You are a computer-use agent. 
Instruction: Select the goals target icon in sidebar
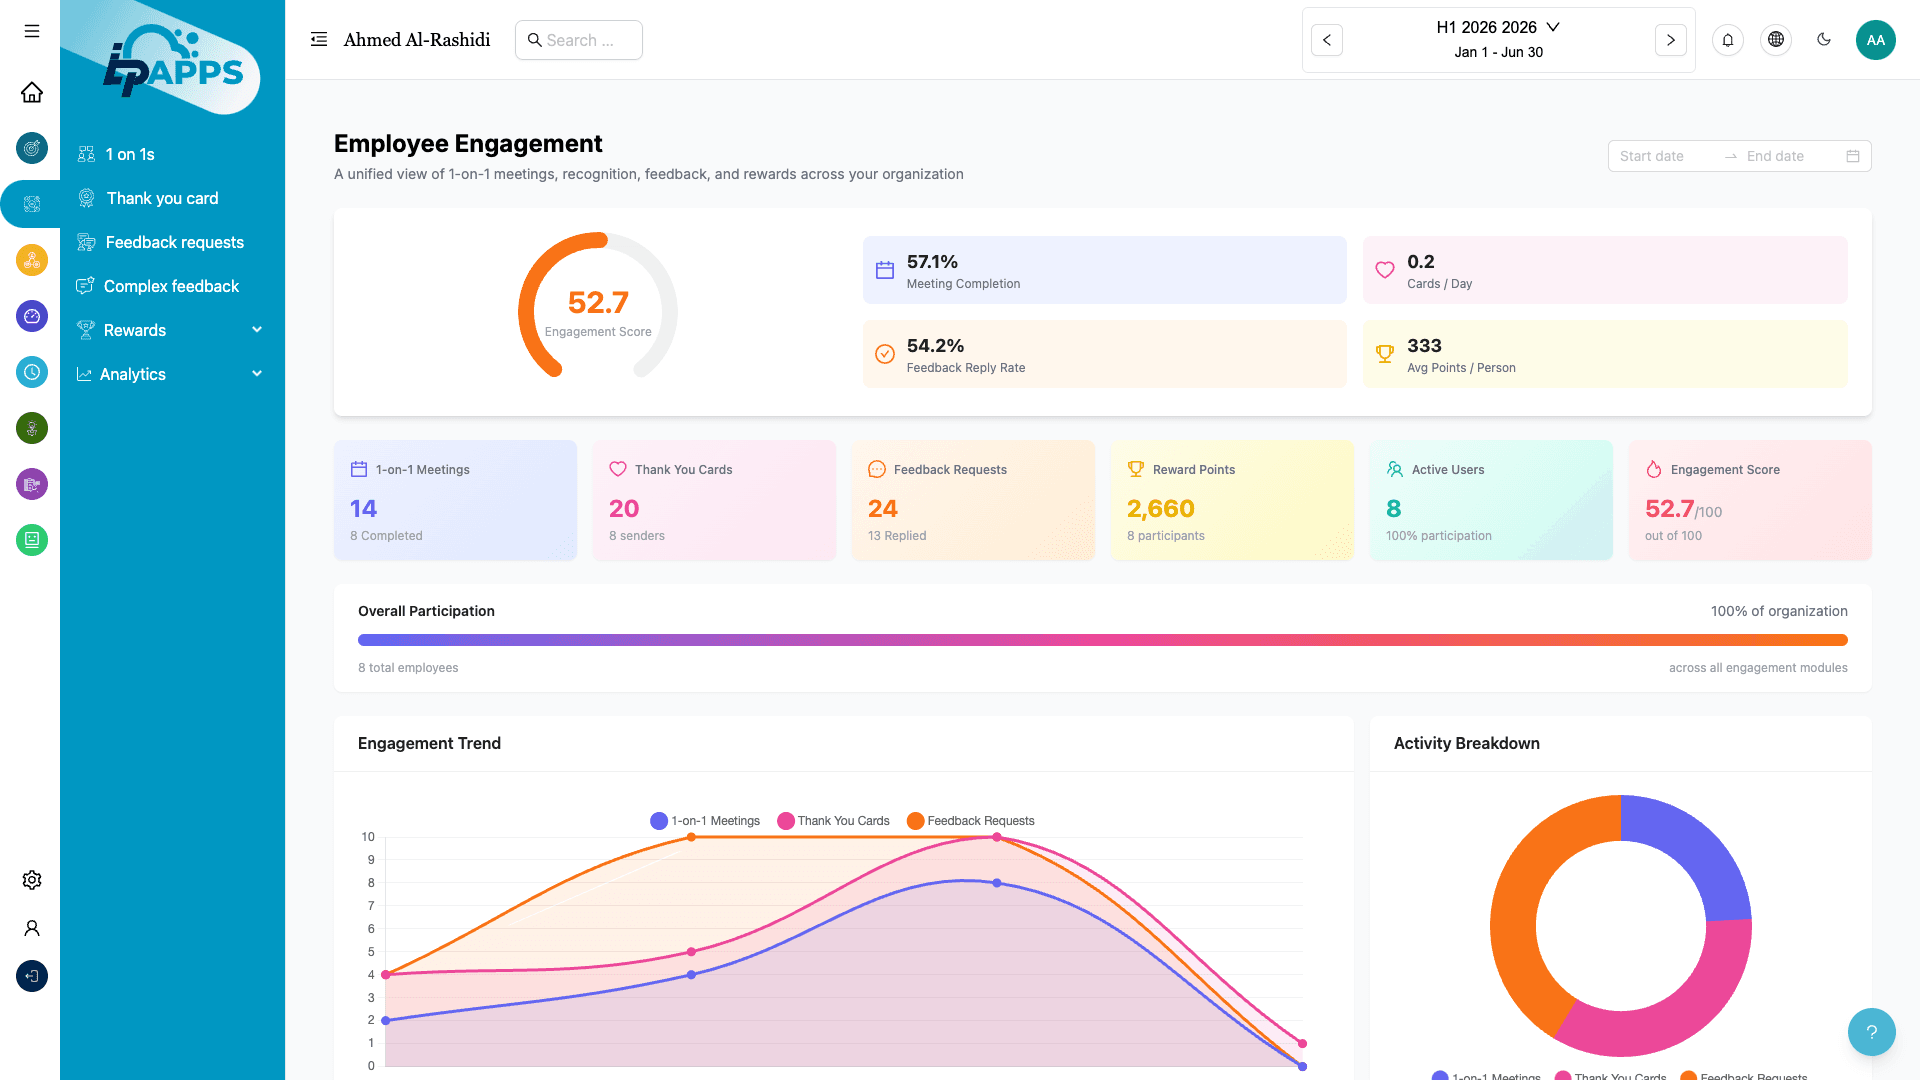(x=31, y=148)
